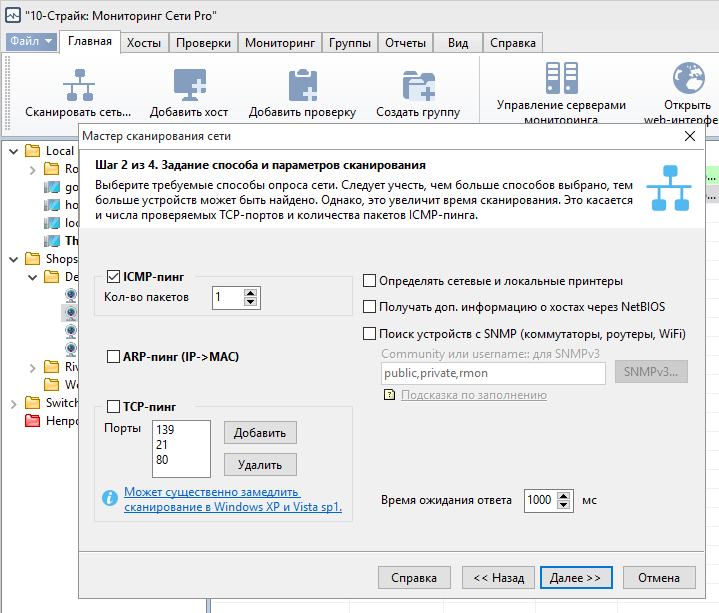Switch to the Вид tab

point(458,43)
